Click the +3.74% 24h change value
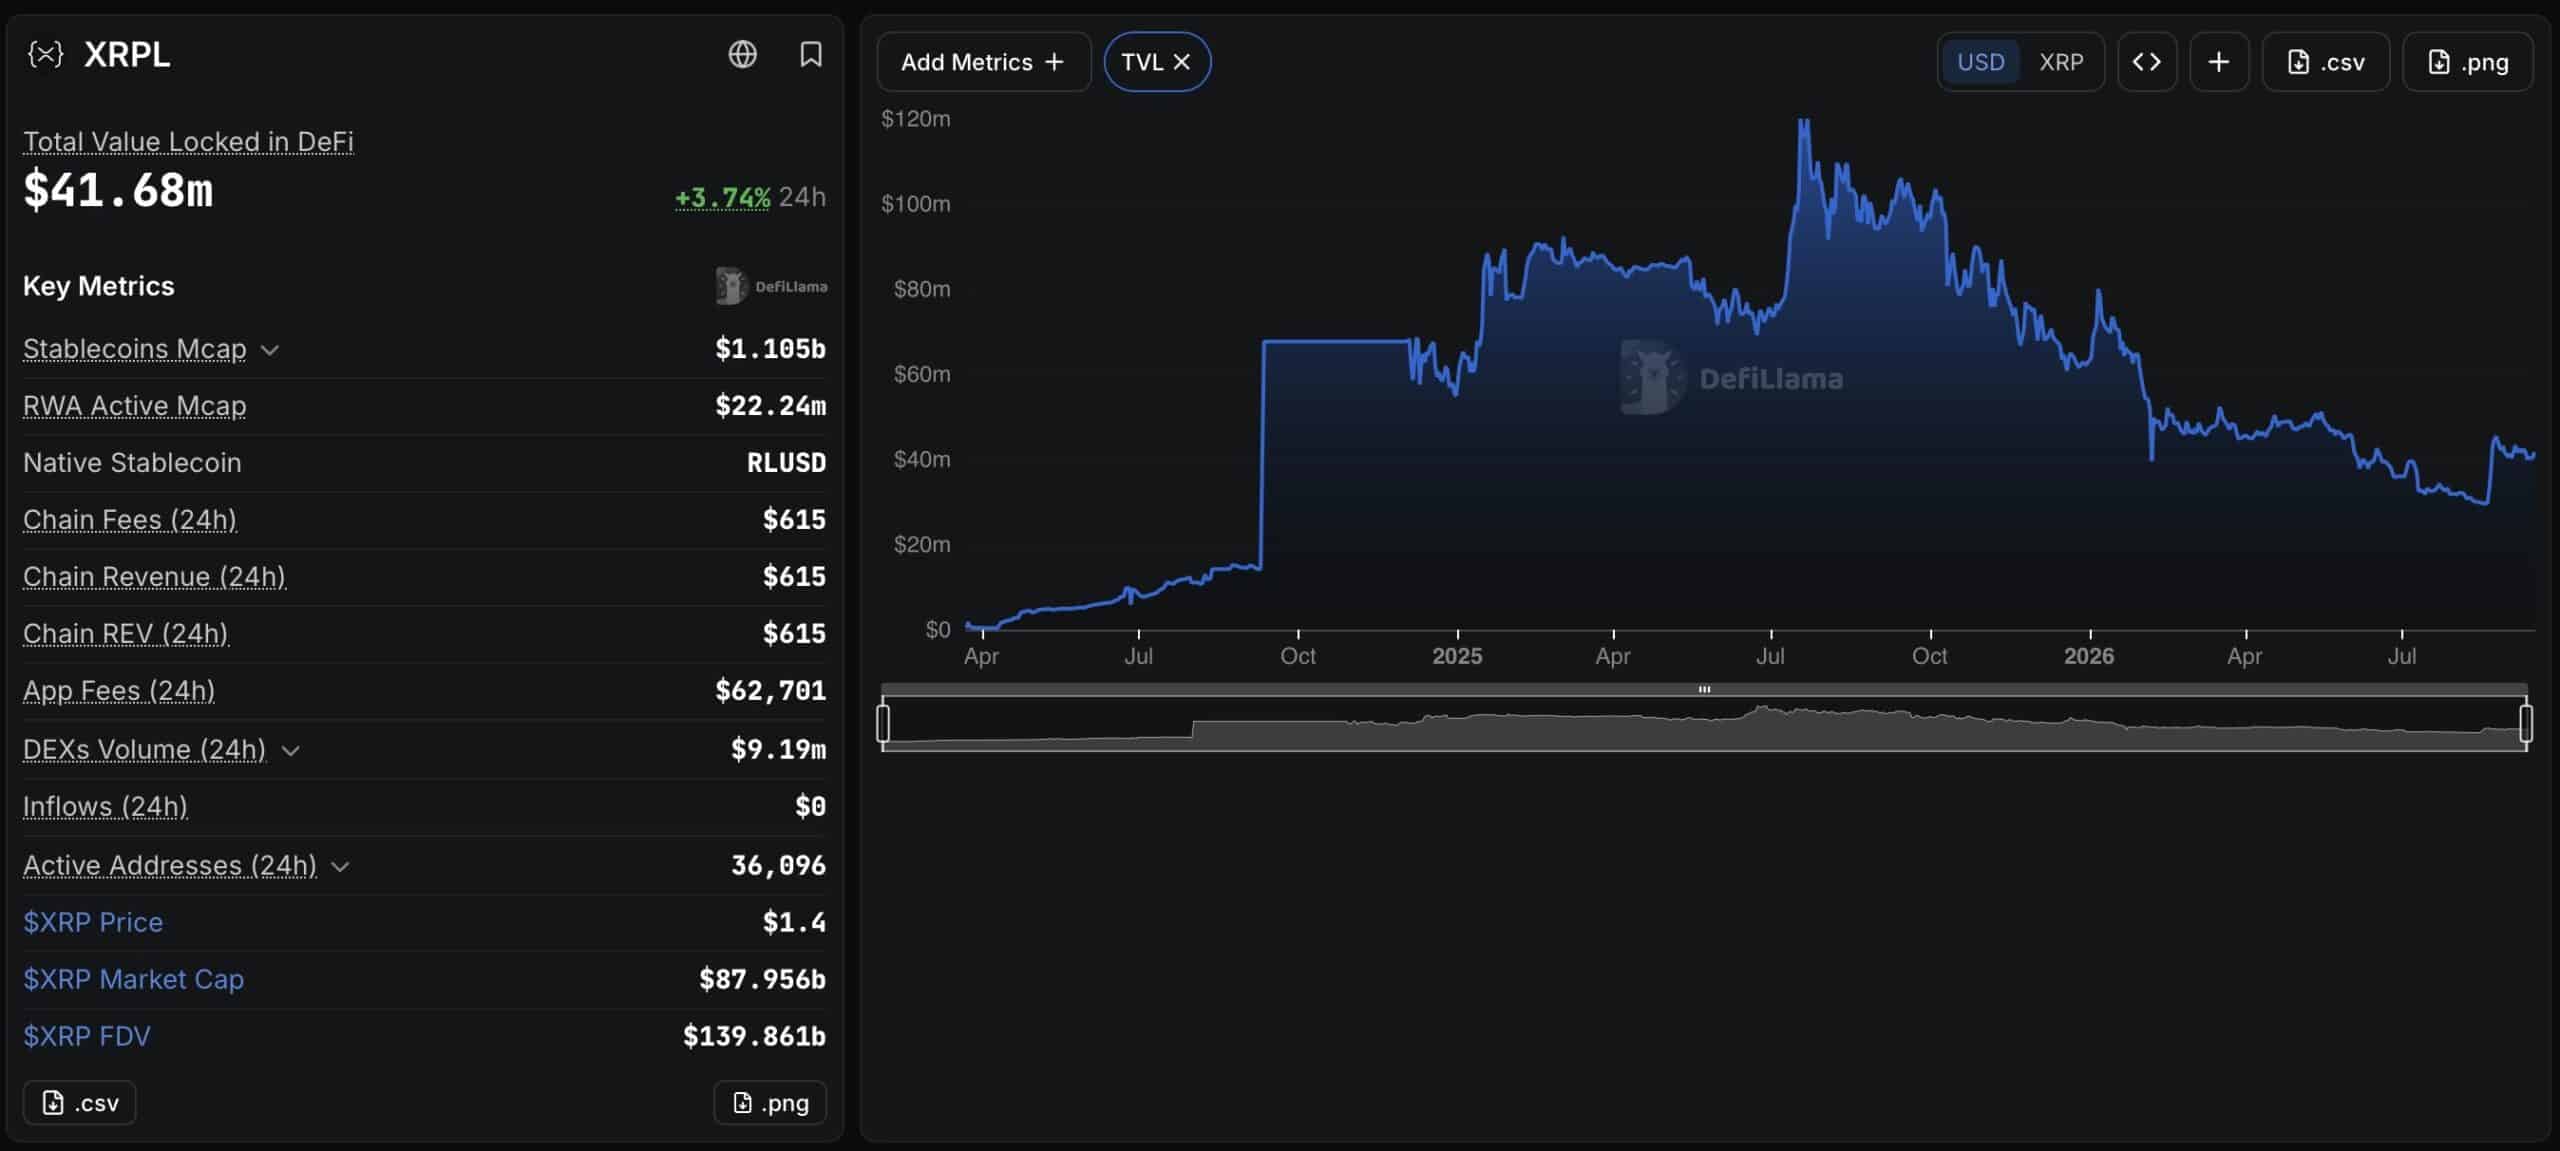Screen dimensions: 2560x1151 723,197
